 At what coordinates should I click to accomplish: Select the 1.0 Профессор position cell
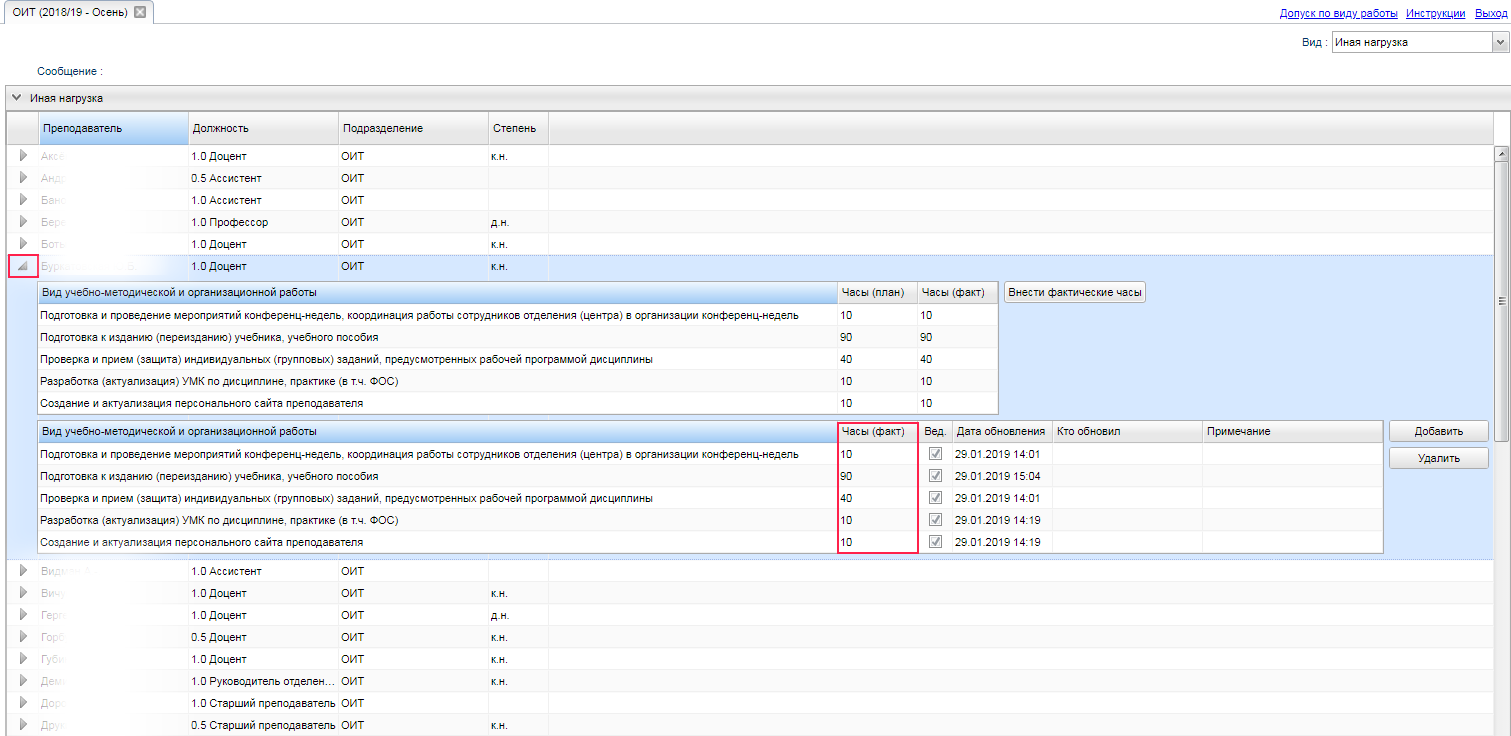(263, 222)
